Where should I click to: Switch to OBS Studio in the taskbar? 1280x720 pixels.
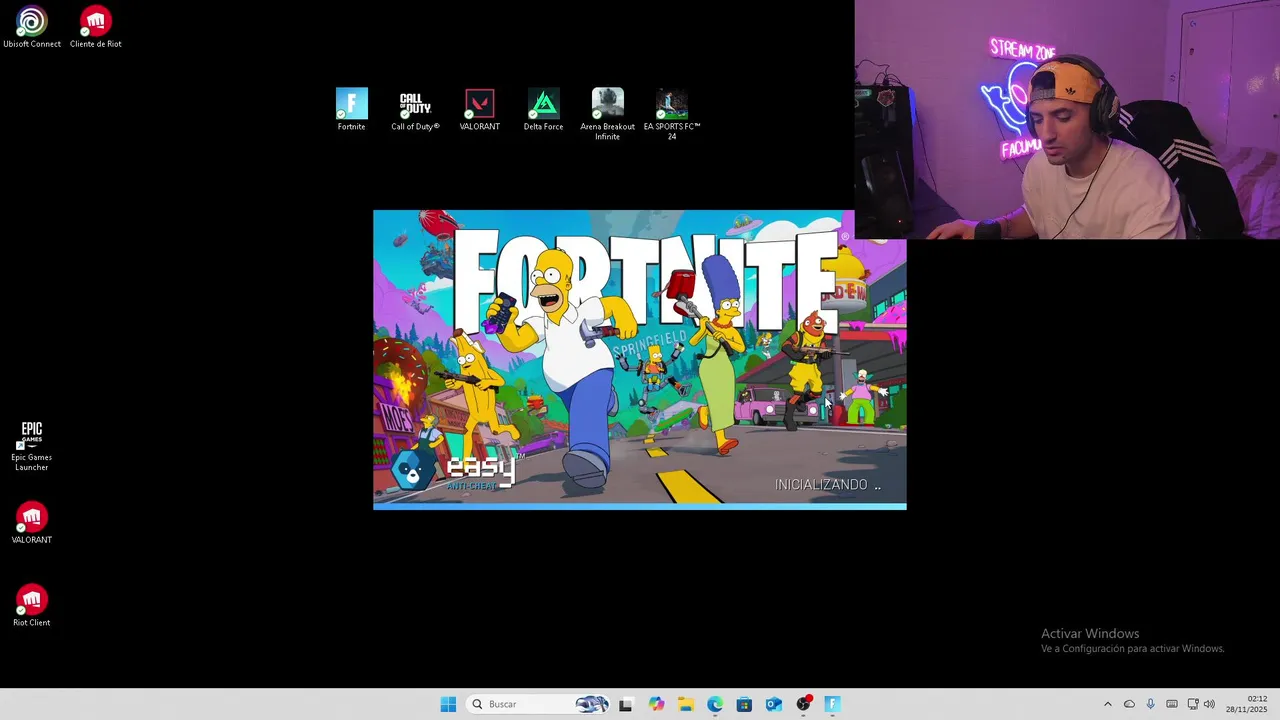click(x=803, y=704)
